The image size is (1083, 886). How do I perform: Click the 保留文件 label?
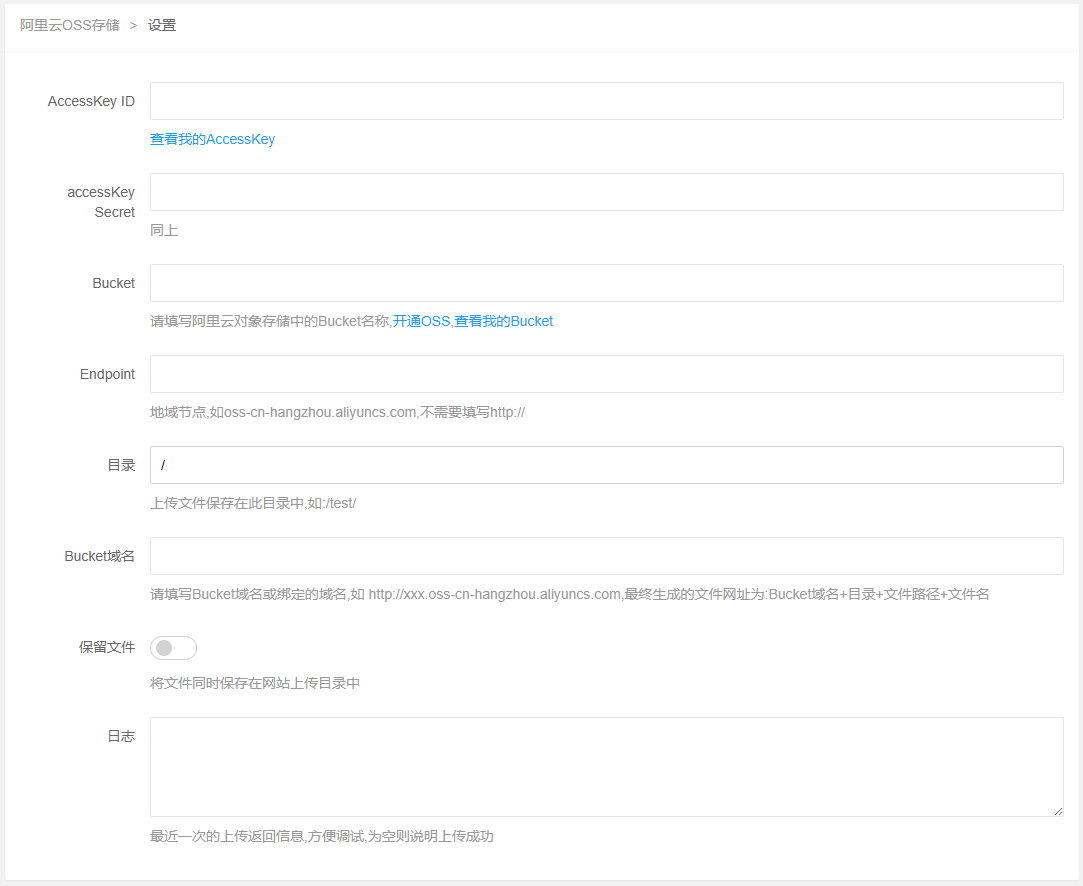pyautogui.click(x=107, y=647)
